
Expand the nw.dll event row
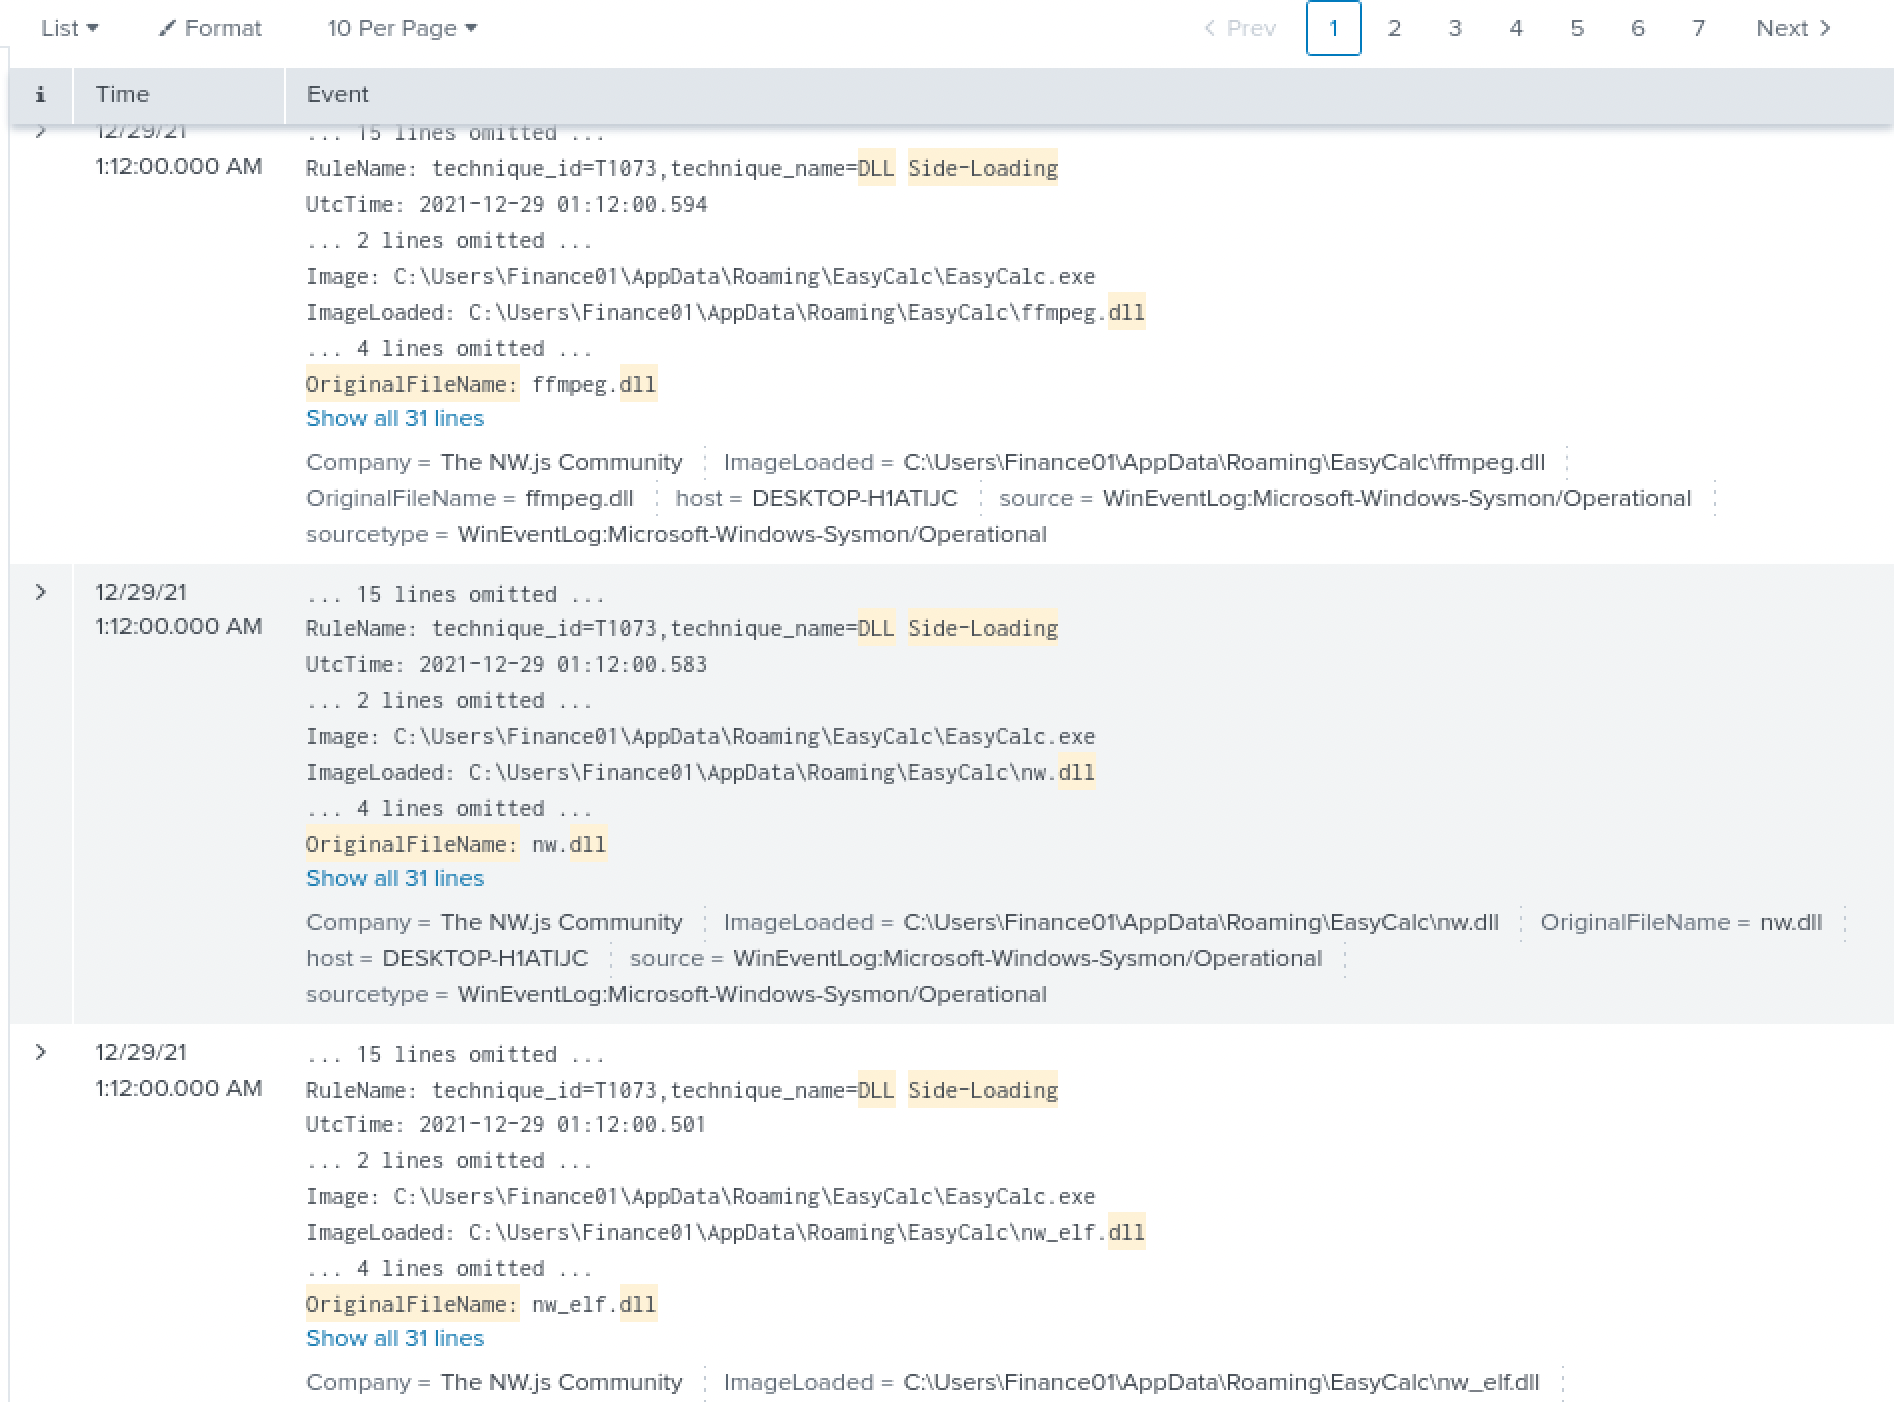point(40,592)
